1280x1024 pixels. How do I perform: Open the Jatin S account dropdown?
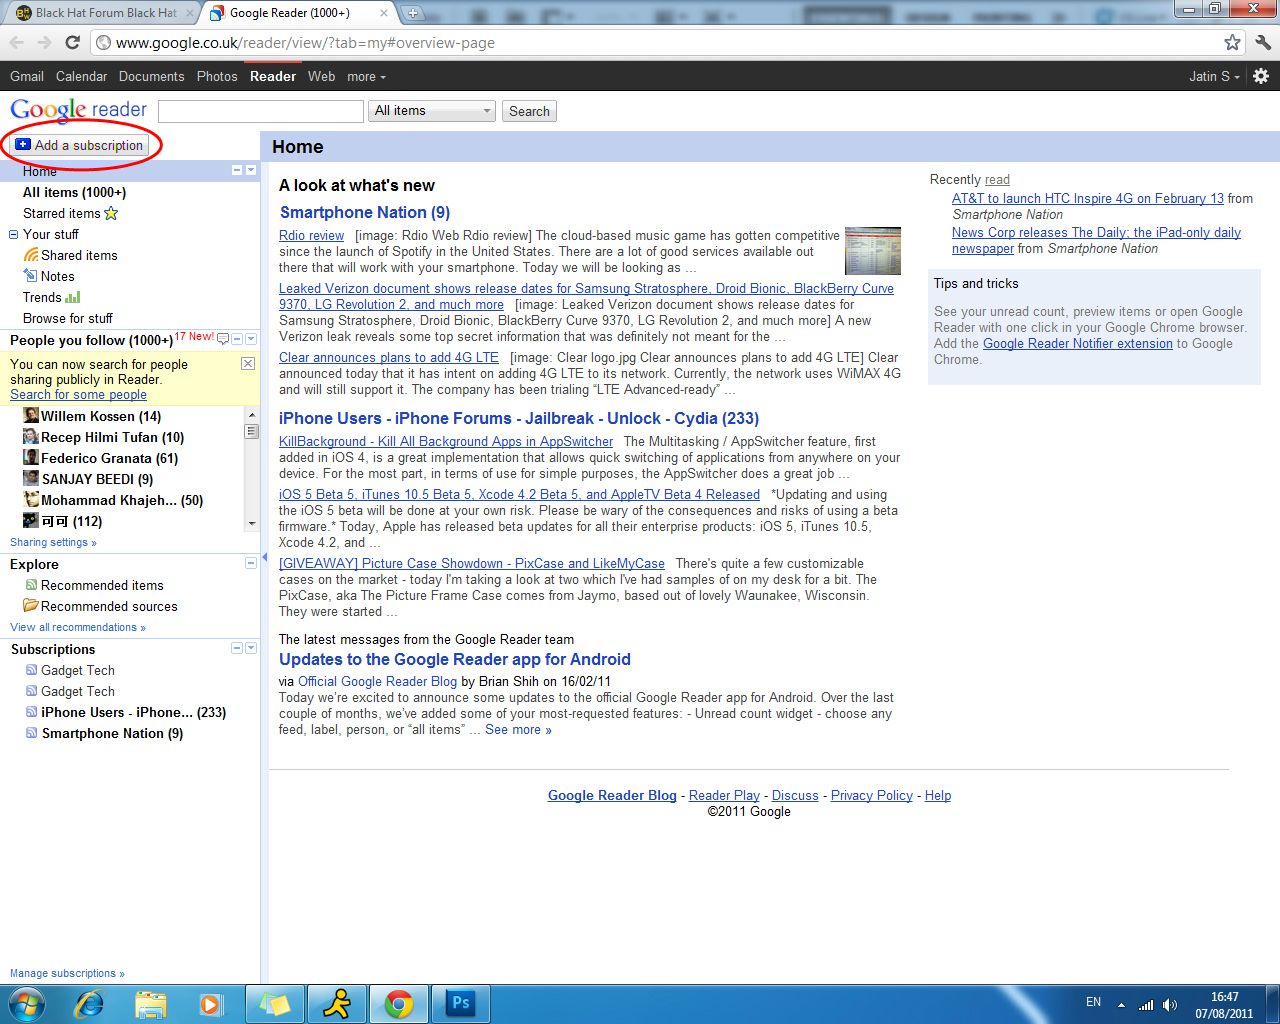coord(1214,76)
